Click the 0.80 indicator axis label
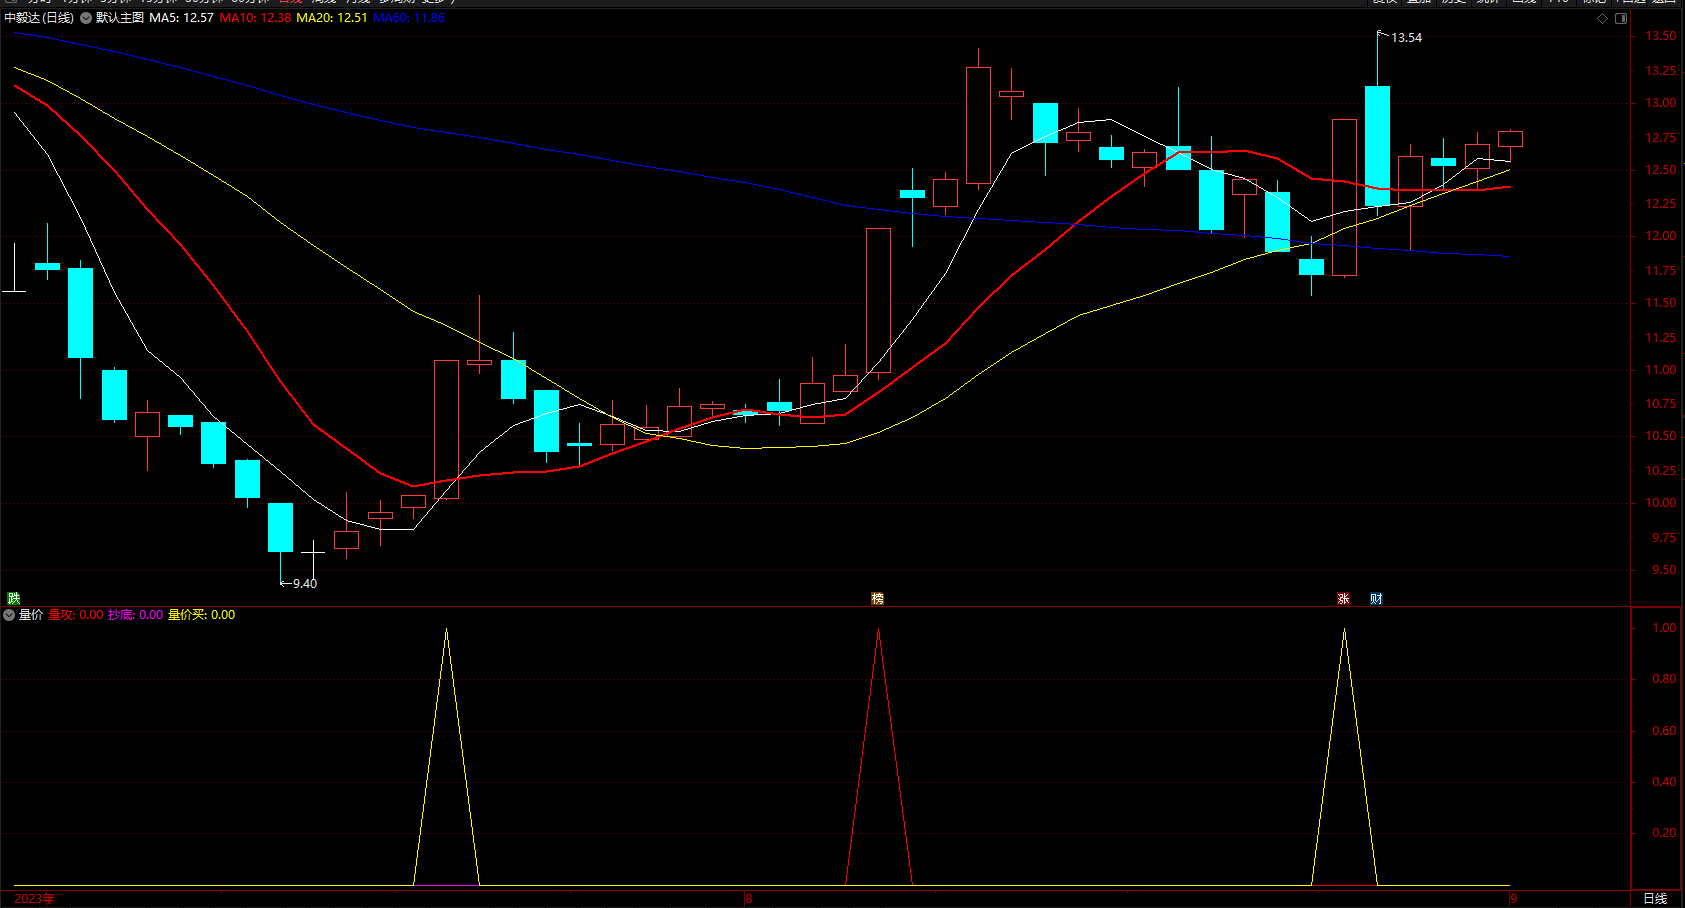The width and height of the screenshot is (1685, 908). coord(1664,679)
